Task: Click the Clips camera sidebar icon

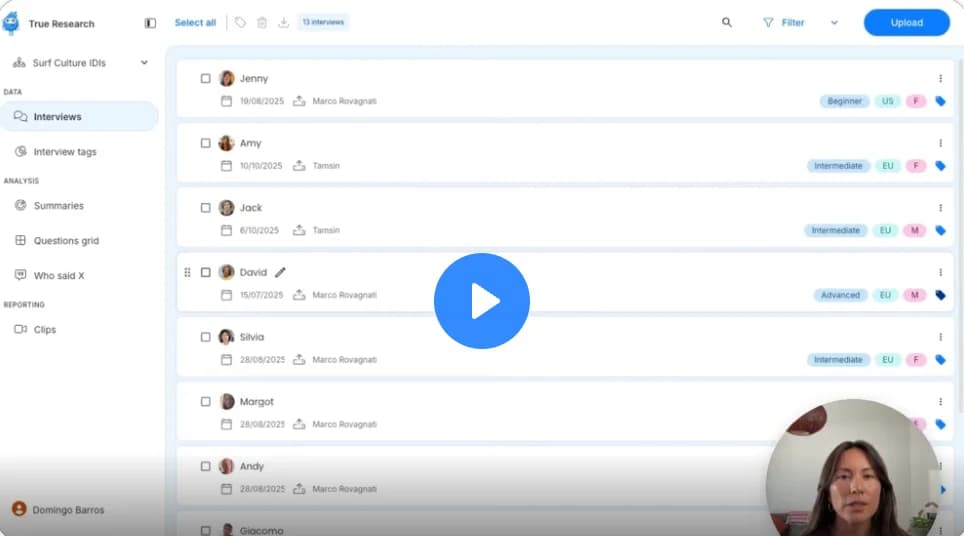Action: [20, 329]
